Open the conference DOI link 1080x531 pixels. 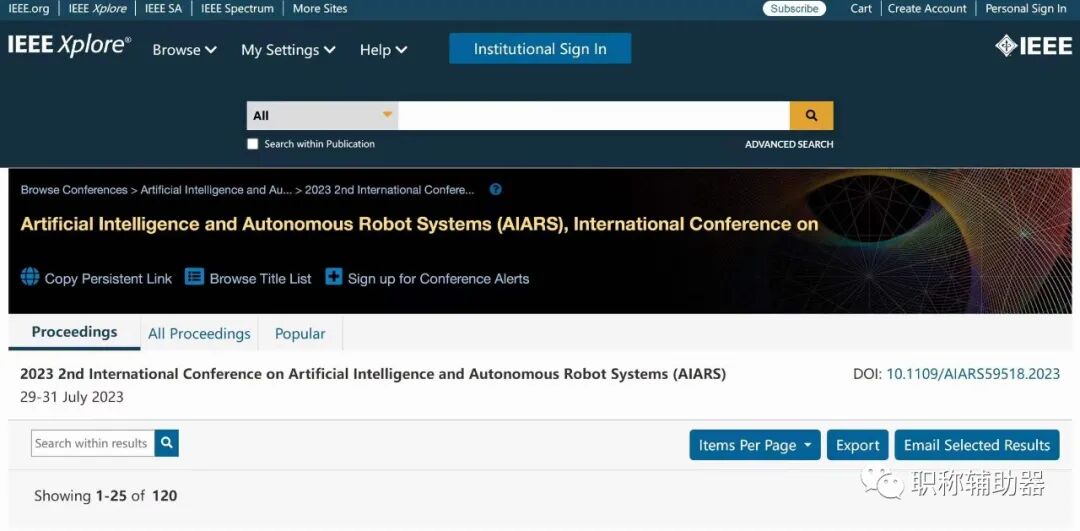tap(973, 374)
